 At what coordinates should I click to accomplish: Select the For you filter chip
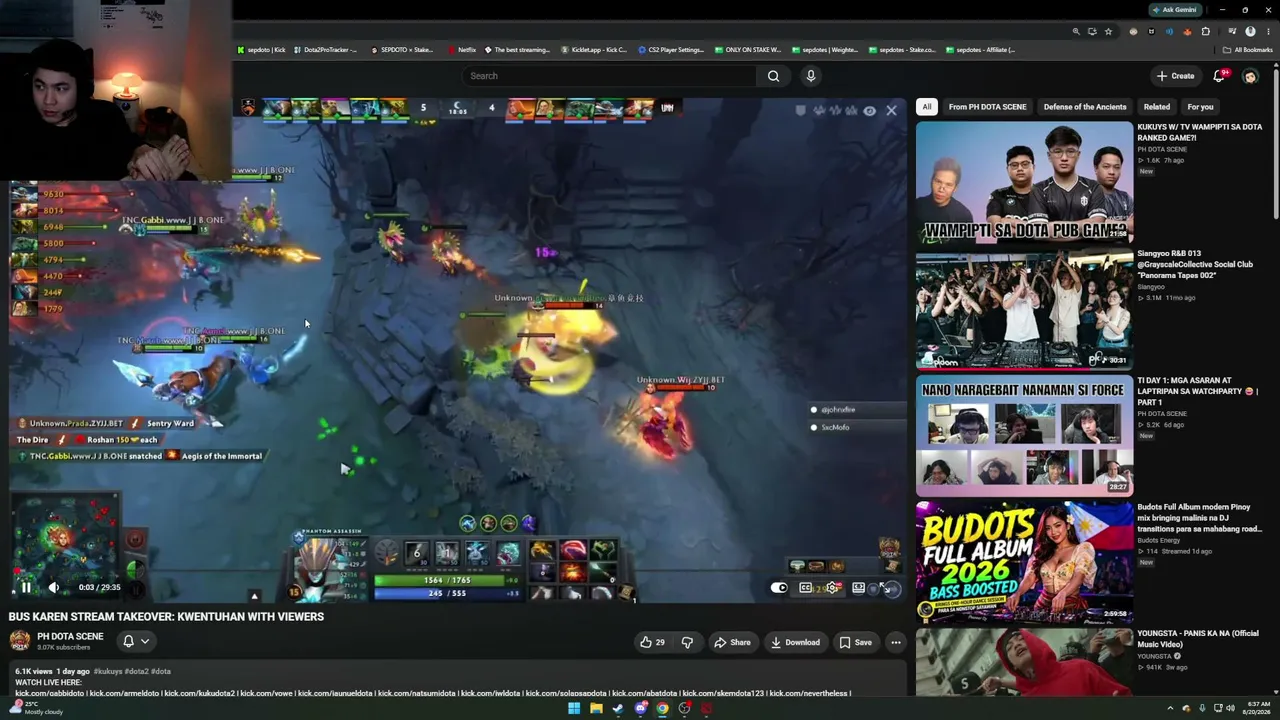click(x=1200, y=107)
